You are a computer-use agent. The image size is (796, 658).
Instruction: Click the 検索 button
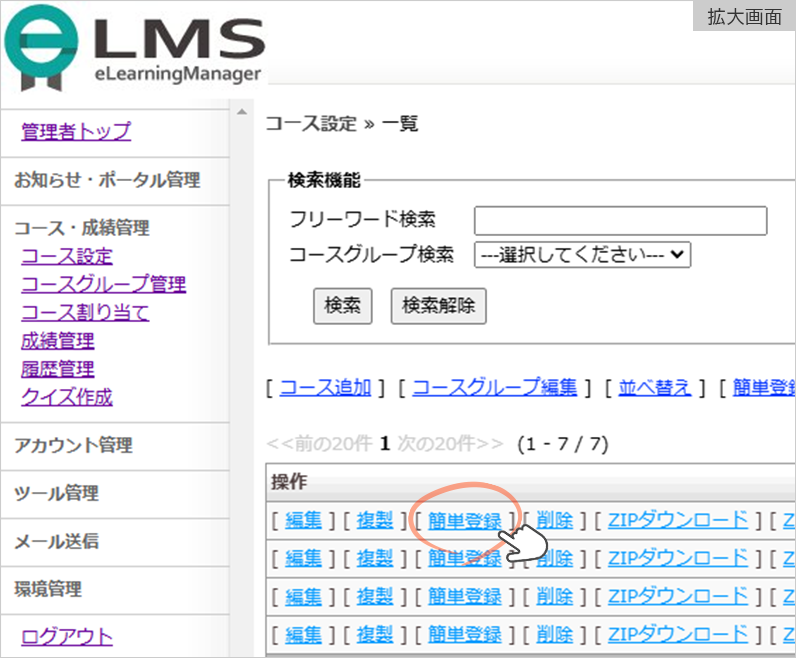343,306
